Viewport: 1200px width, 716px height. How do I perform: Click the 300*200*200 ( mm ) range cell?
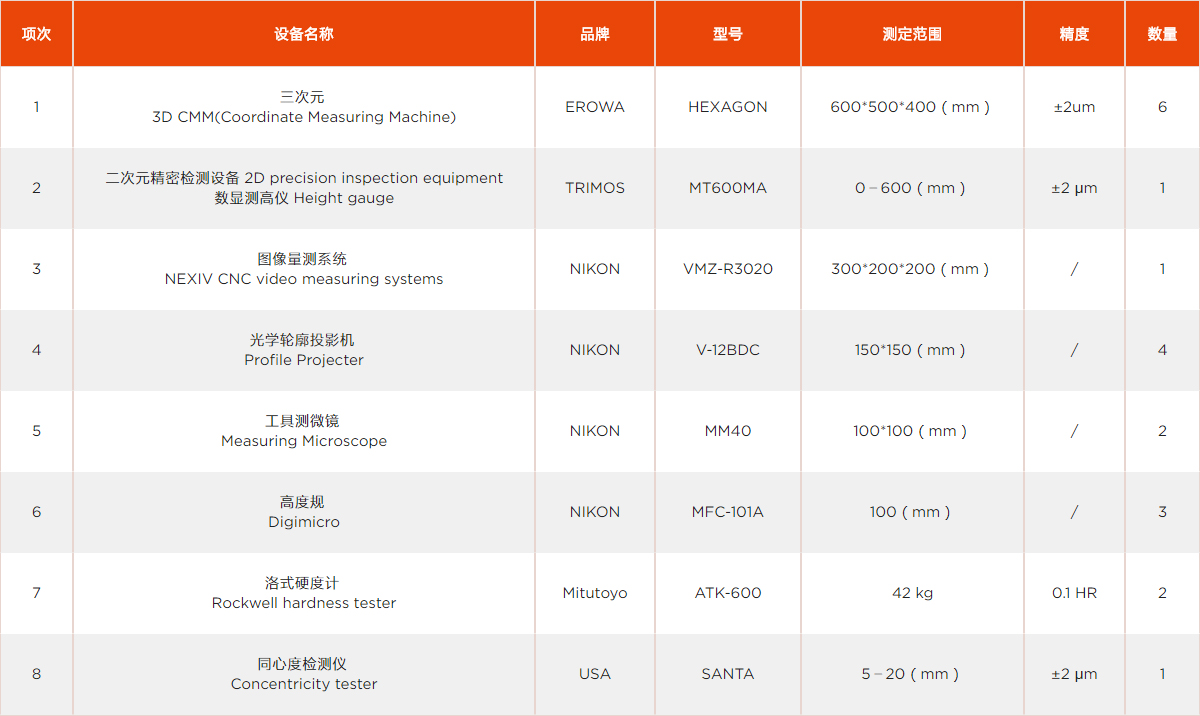point(912,269)
